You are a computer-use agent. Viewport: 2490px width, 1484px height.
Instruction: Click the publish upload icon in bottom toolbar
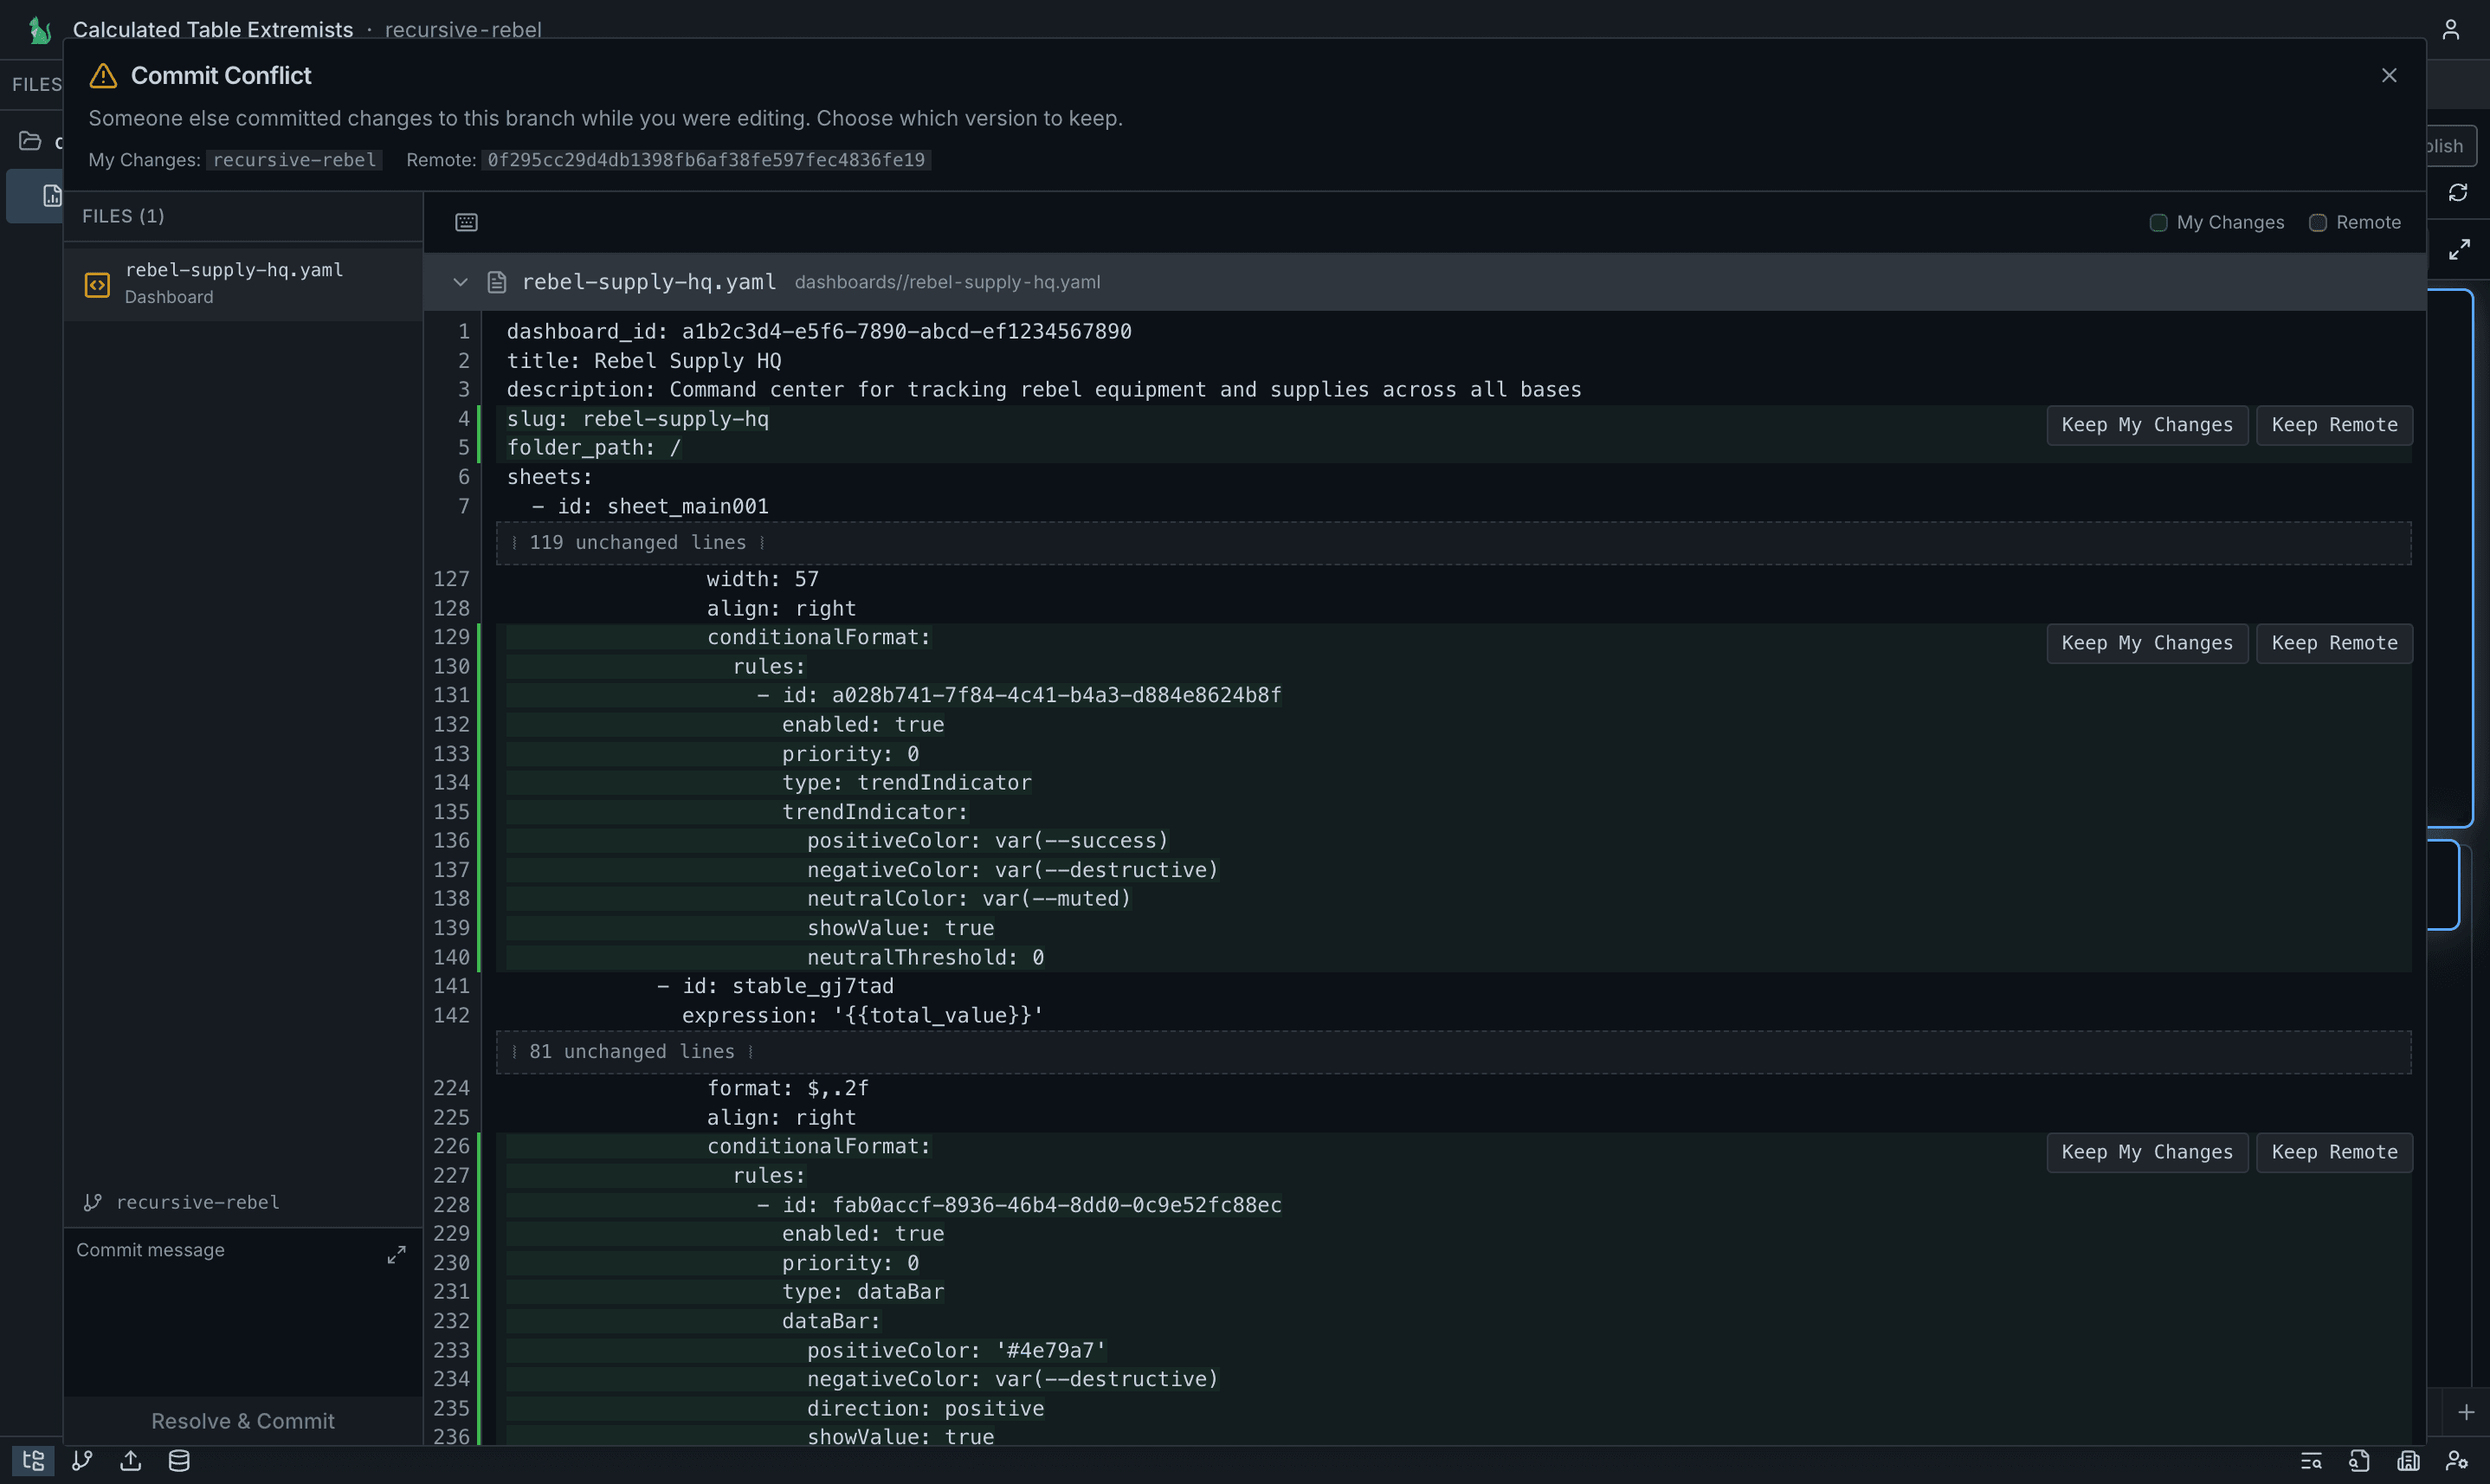click(130, 1460)
